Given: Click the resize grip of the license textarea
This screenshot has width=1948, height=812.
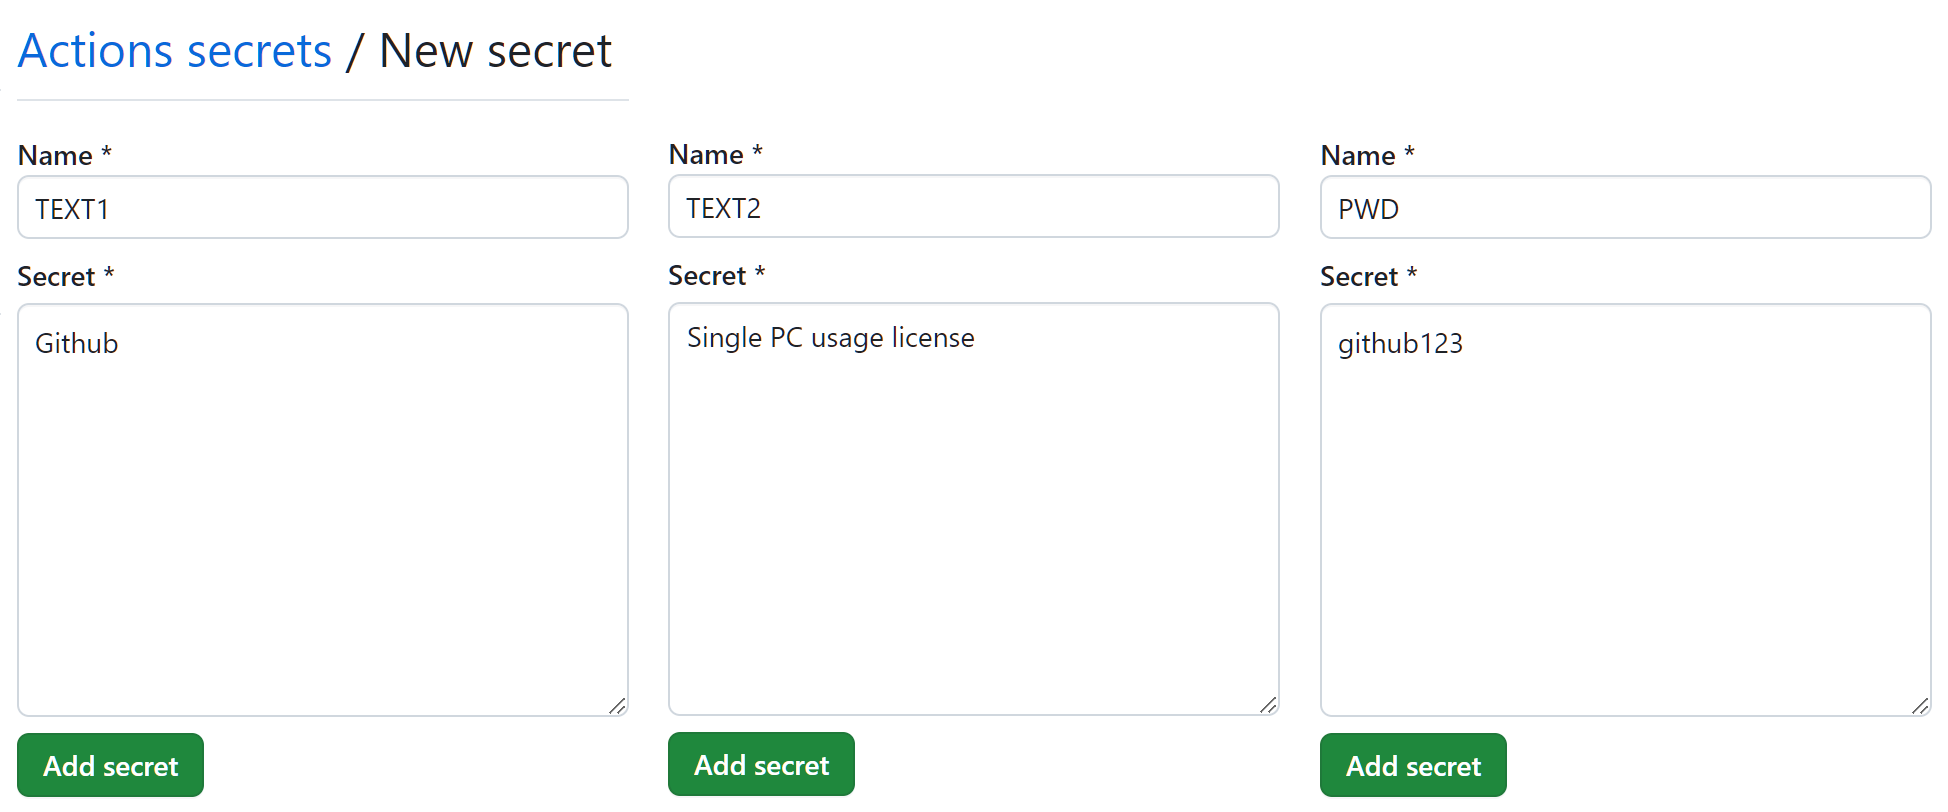Looking at the screenshot, I should tap(1269, 705).
